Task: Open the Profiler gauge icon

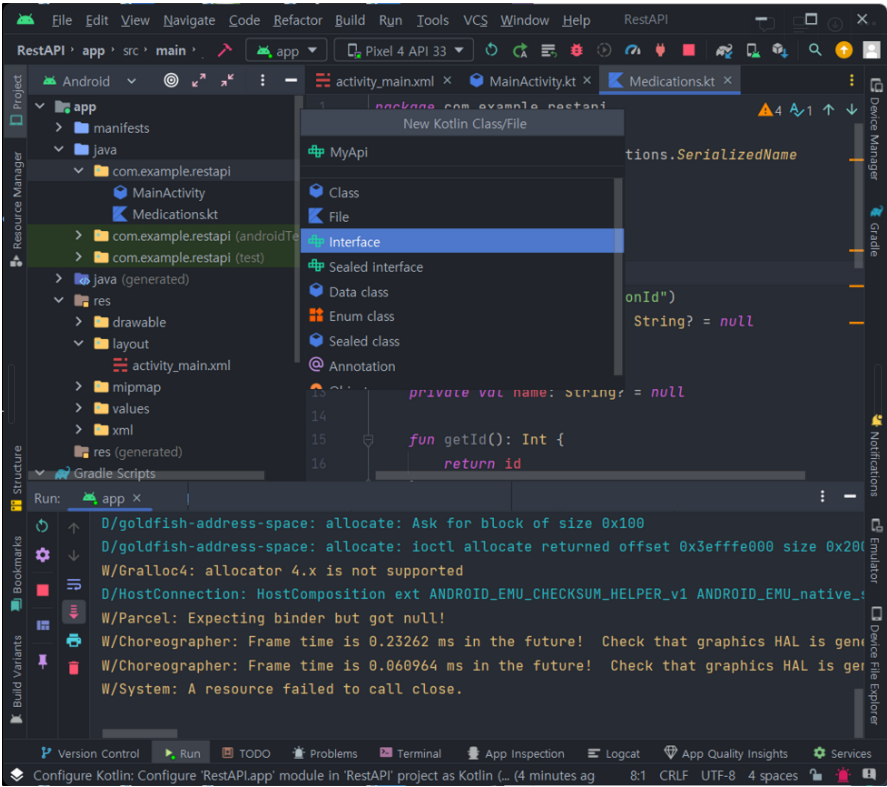Action: pos(632,50)
